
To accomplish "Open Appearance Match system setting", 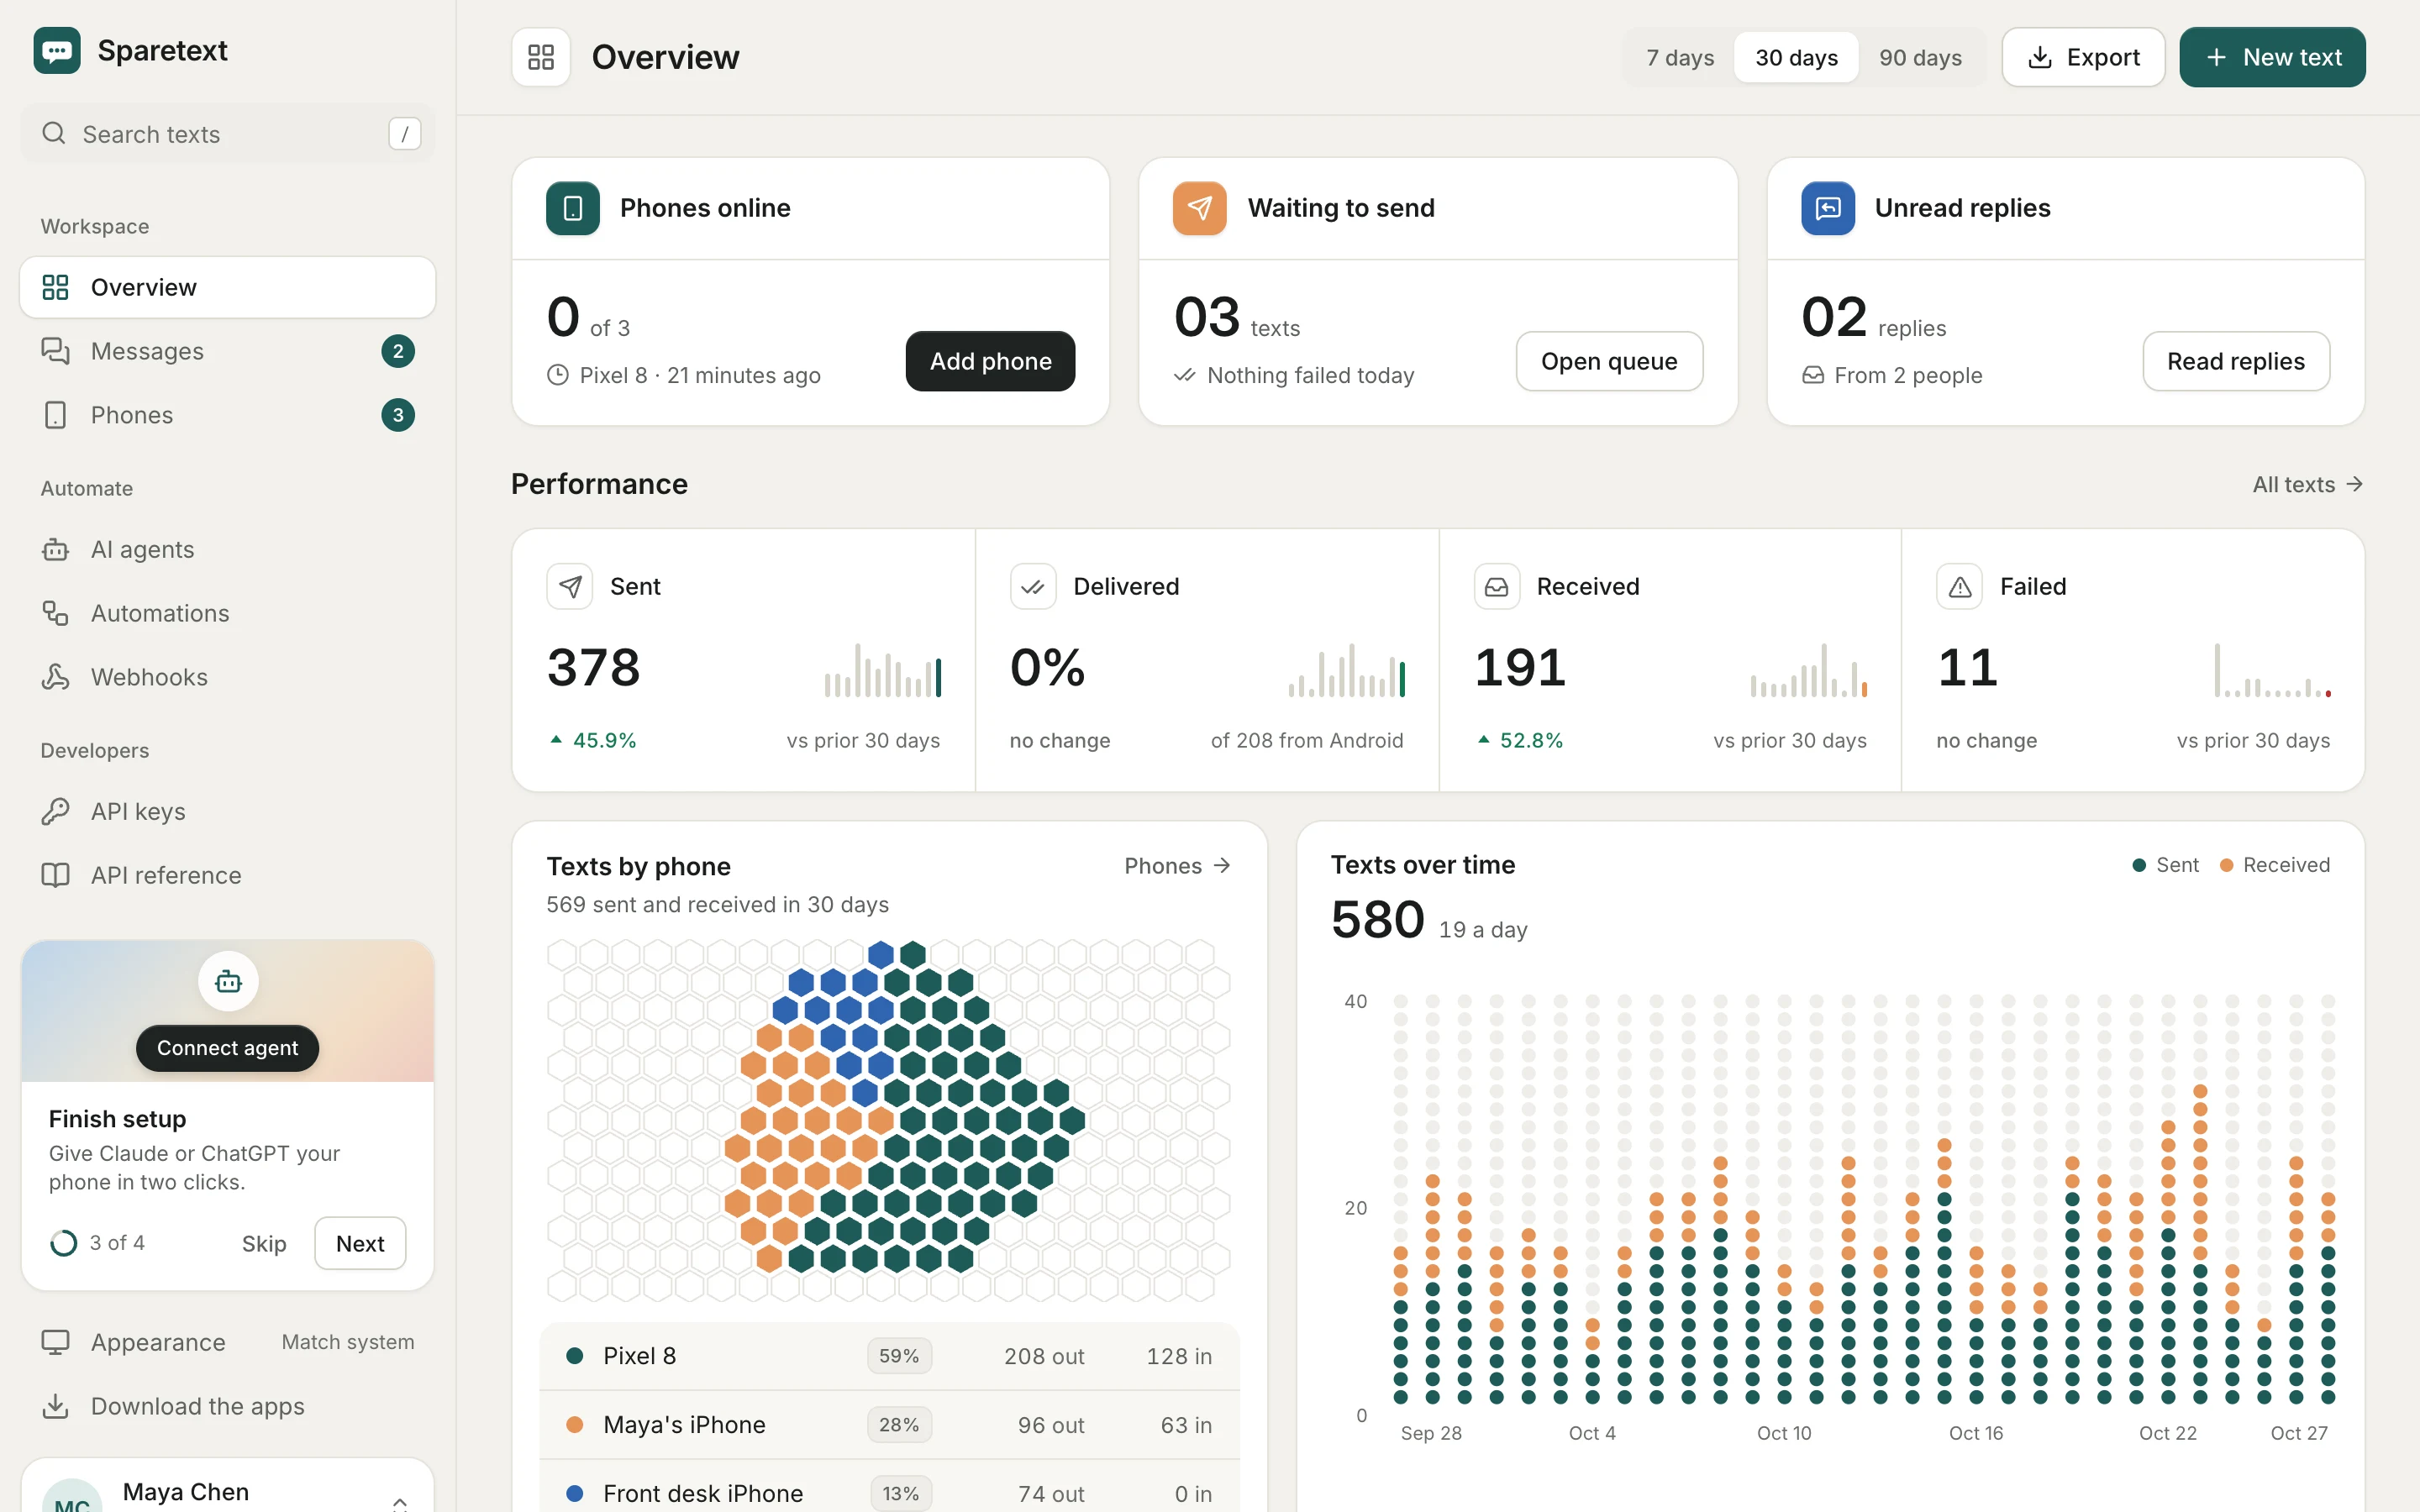I will 228,1342.
